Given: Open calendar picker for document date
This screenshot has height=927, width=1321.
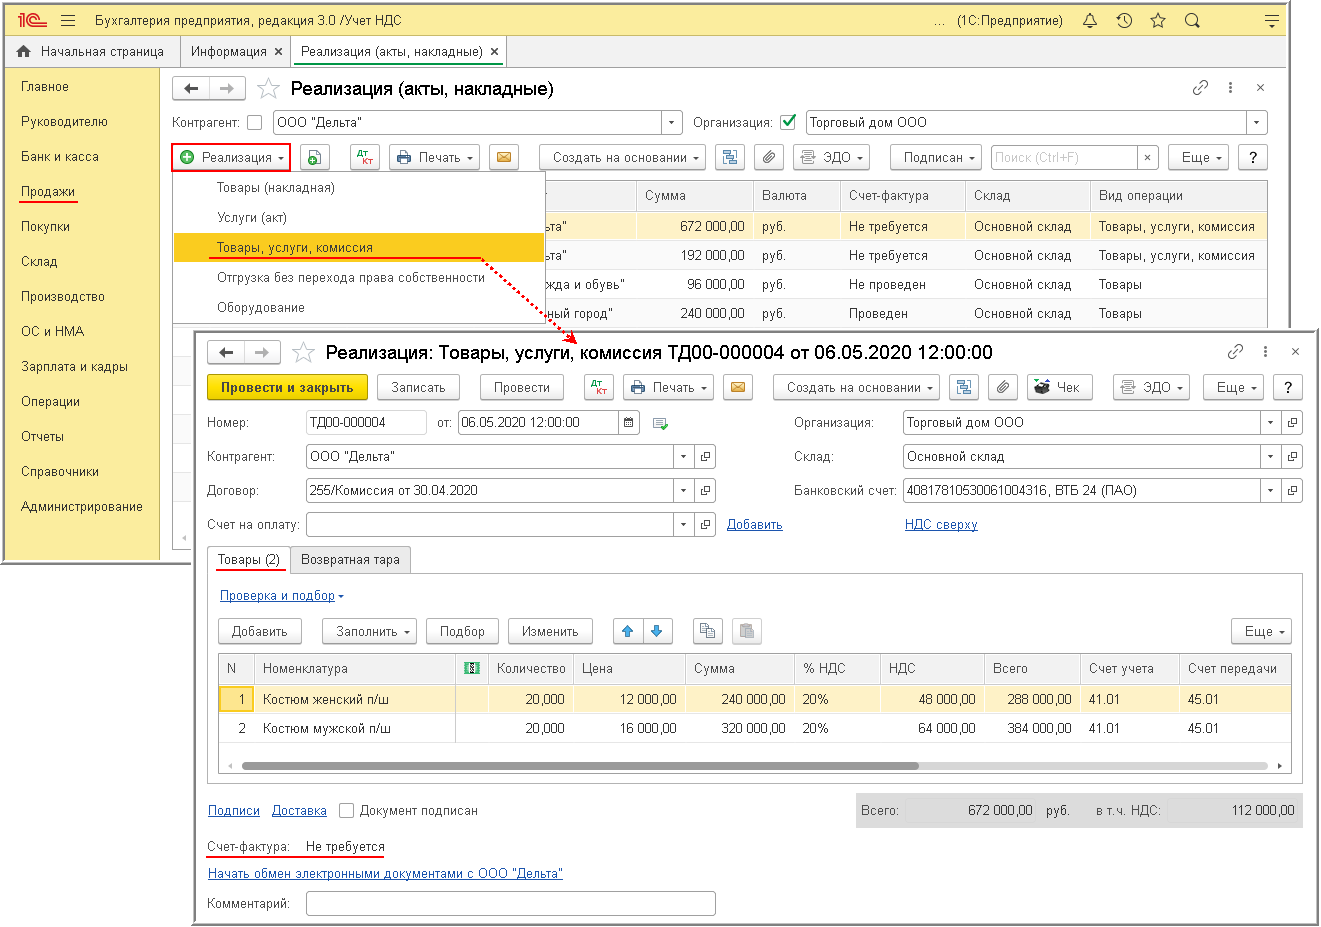Looking at the screenshot, I should coord(629,423).
